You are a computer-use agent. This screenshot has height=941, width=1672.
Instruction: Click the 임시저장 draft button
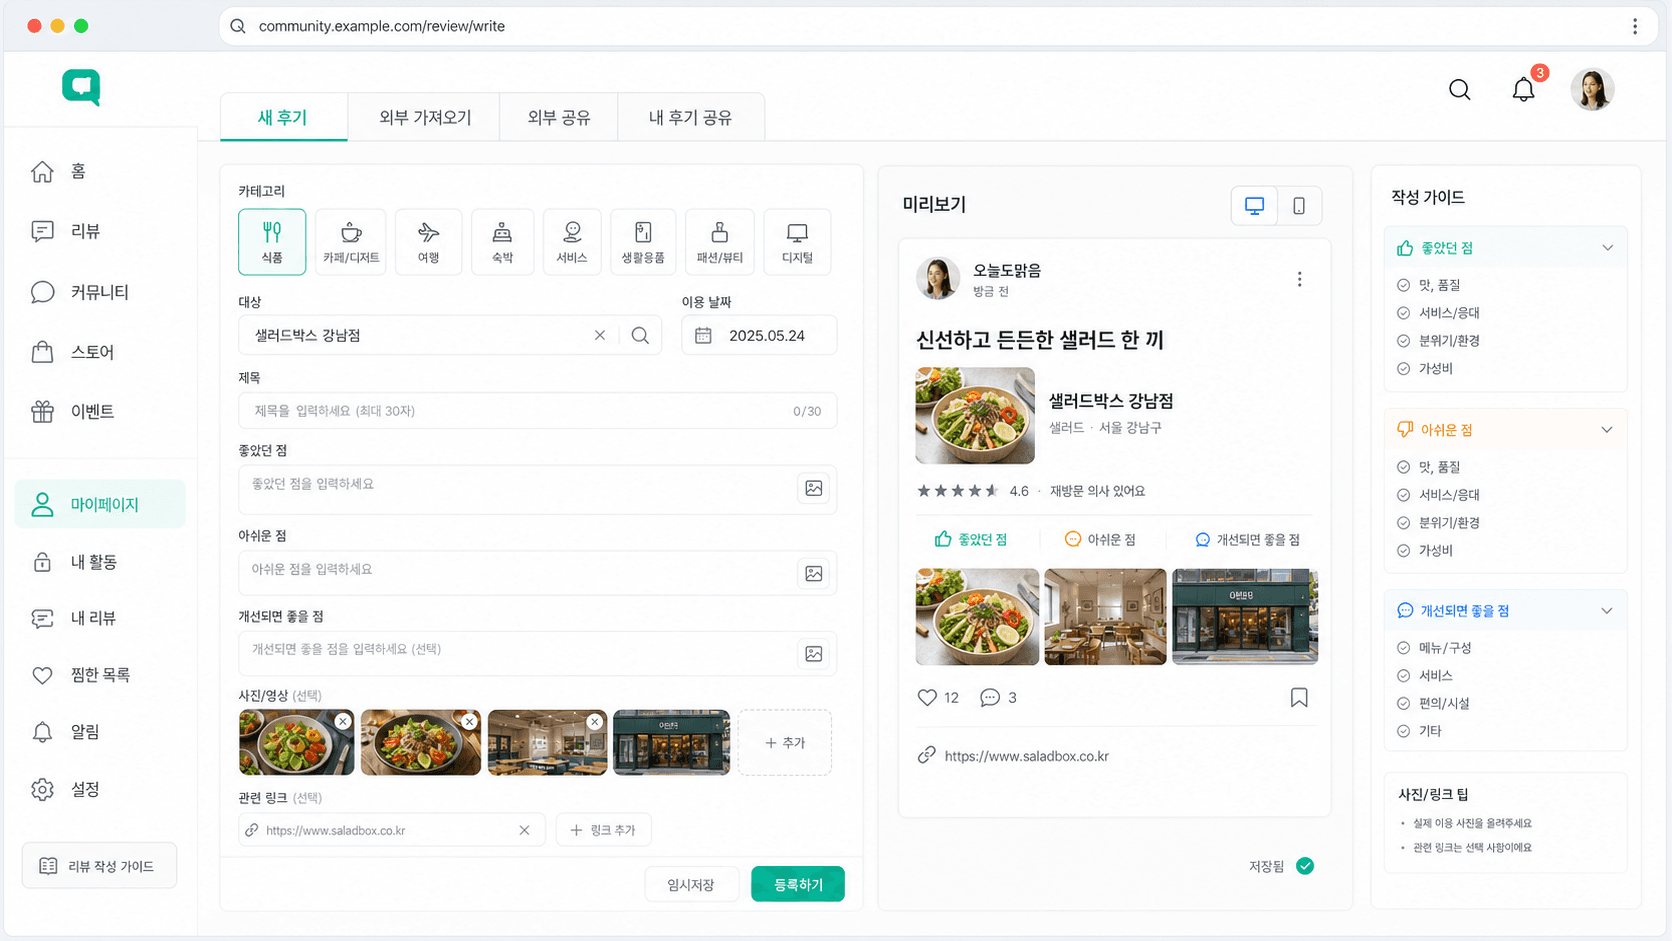tap(691, 884)
